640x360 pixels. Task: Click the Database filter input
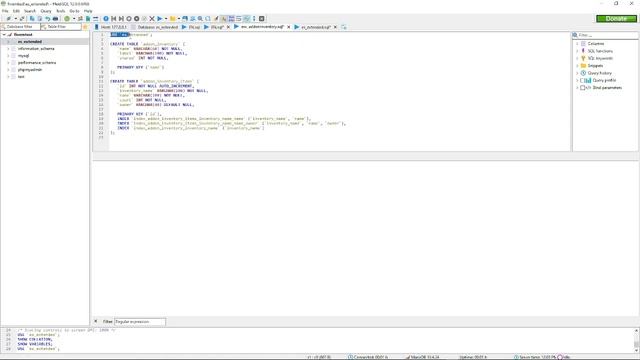click(20, 27)
